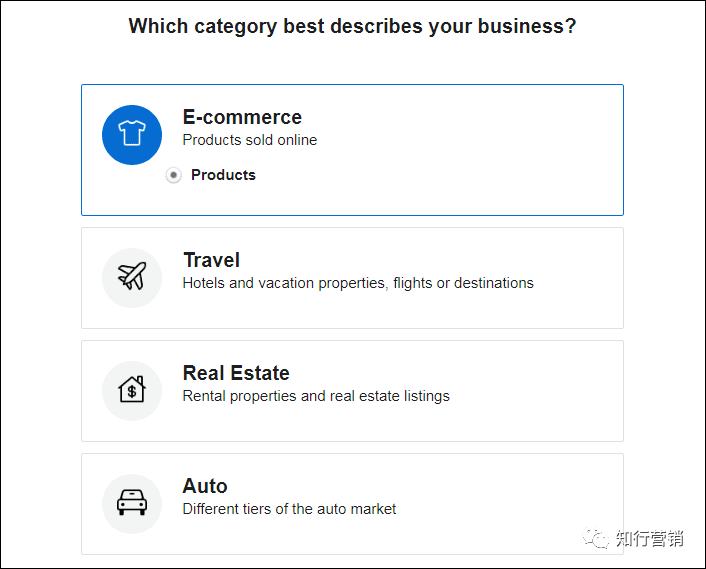Click the 'Which category best describes' heading
This screenshot has width=706, height=569.
pos(352,26)
